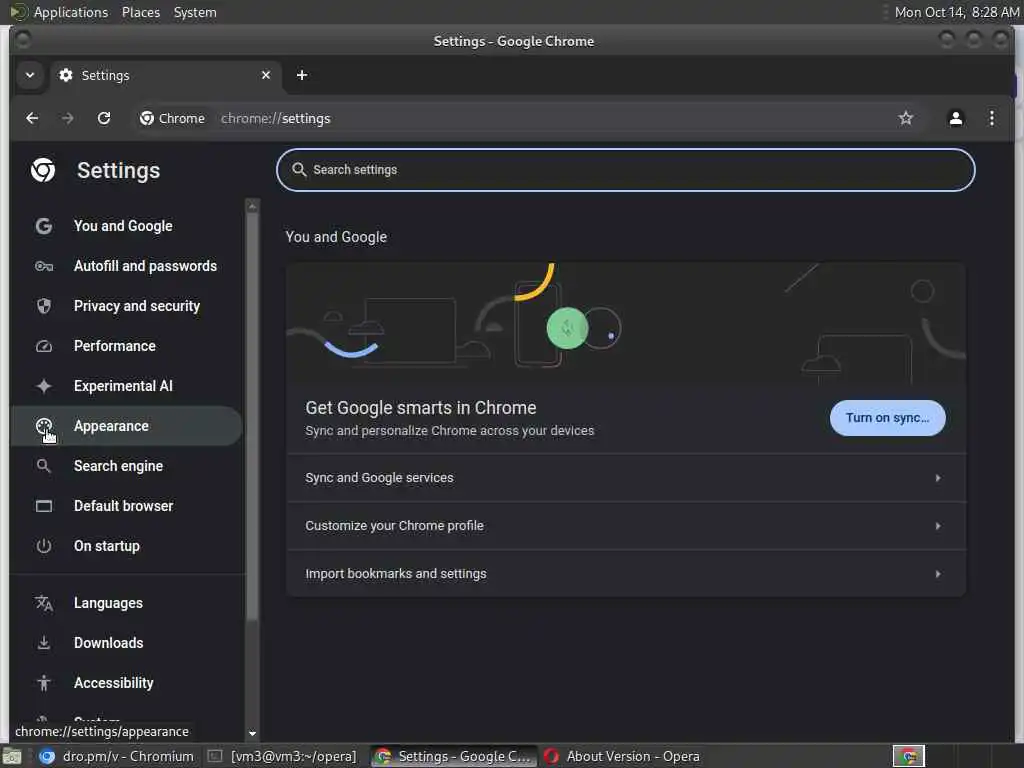This screenshot has width=1024, height=768.
Task: Click the Chrome logo beside the Settings title
Action: (43, 170)
